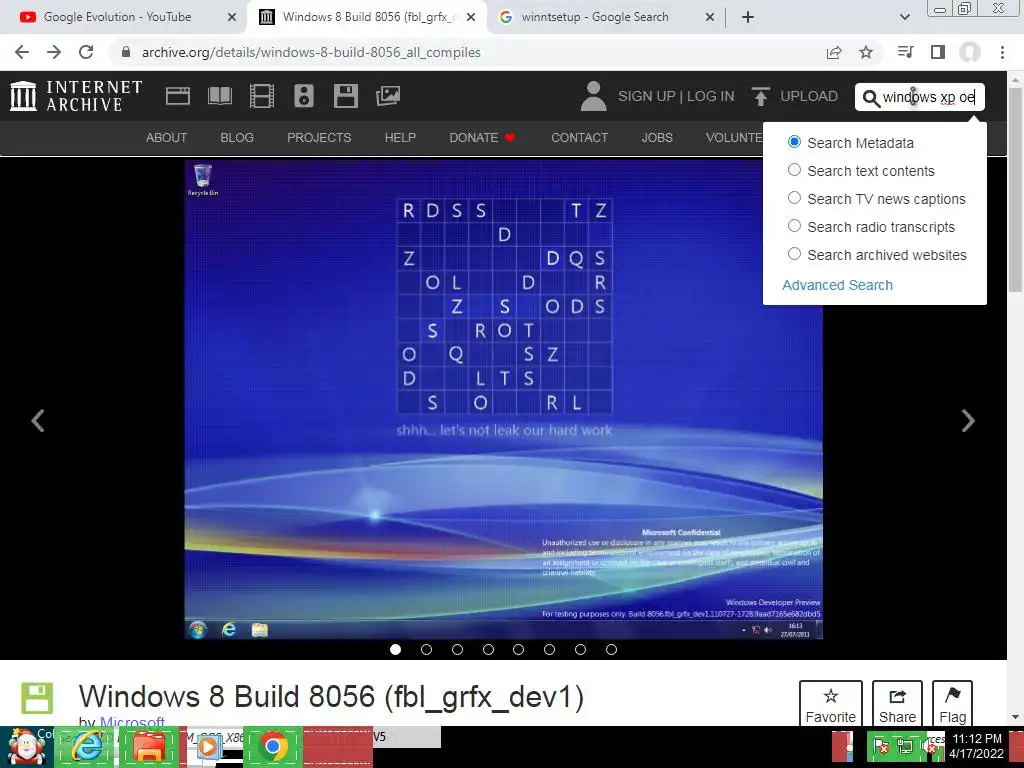Open the Texts book icon

[219, 96]
